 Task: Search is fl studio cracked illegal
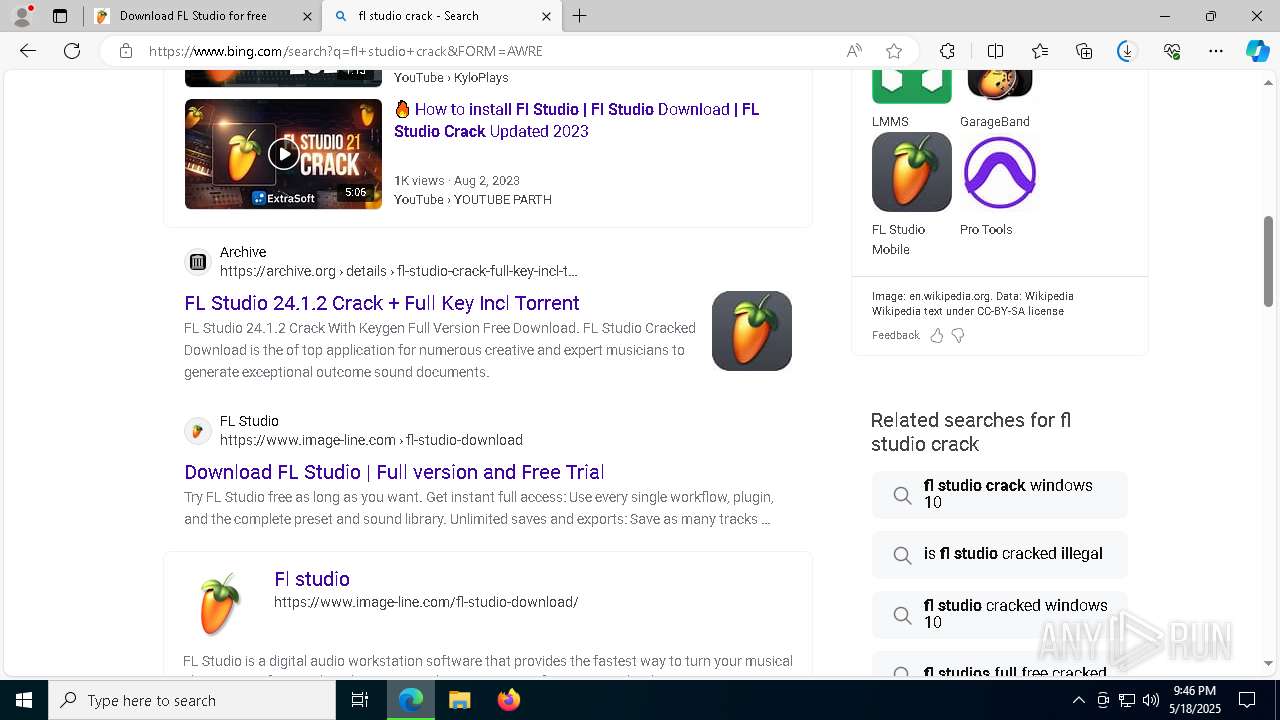(999, 554)
